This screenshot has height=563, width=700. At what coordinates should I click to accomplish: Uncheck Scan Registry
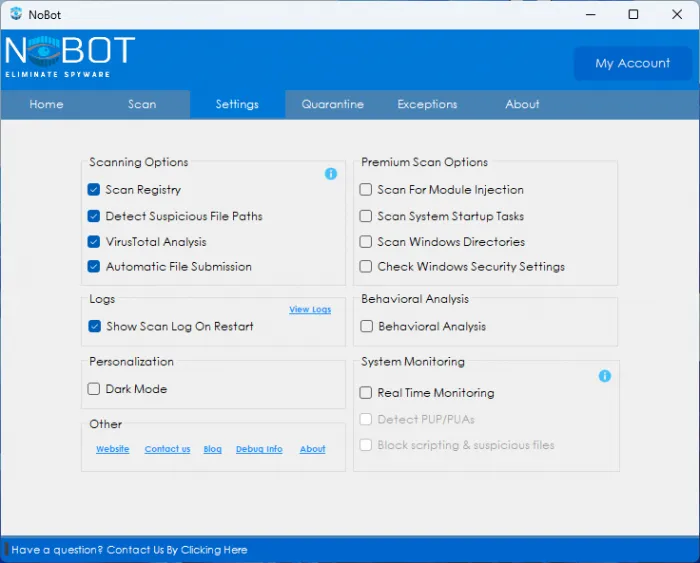pos(94,190)
